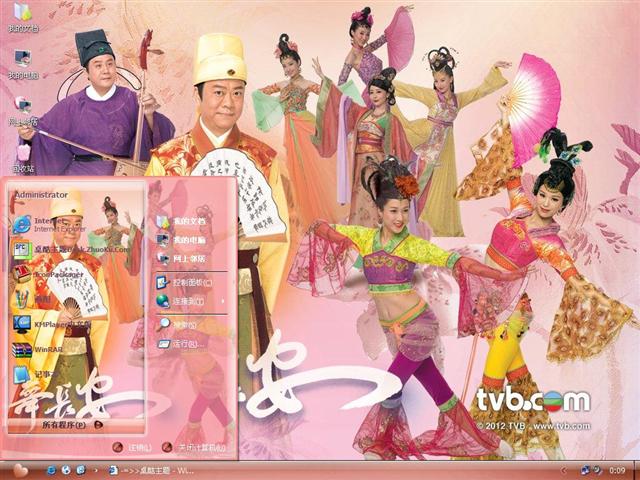Click the network tray icon
The image size is (640, 480).
pos(586,470)
